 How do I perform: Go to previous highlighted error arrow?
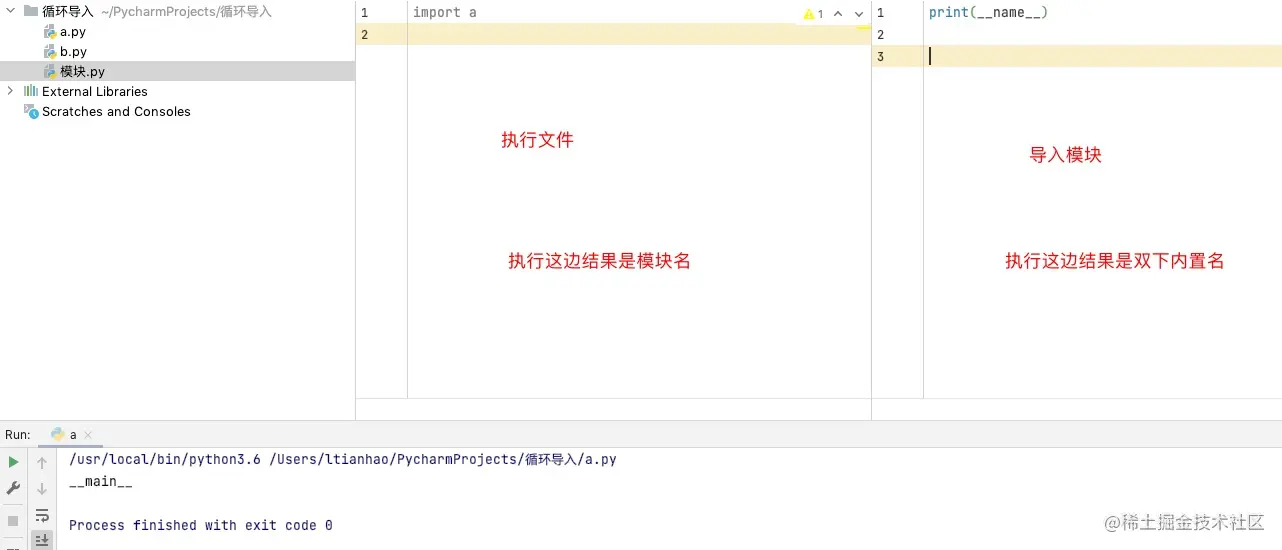838,14
